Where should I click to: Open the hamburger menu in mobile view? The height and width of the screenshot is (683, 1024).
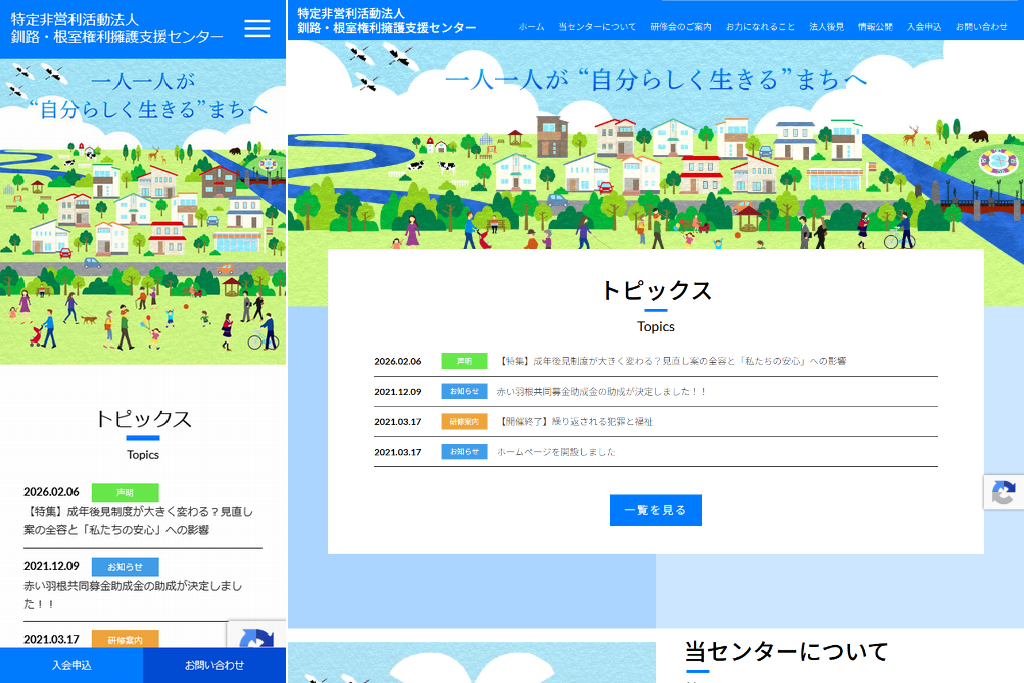[257, 28]
